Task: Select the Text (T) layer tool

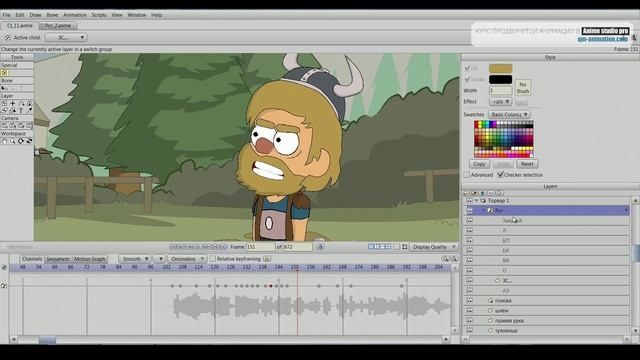Action: pos(21,111)
